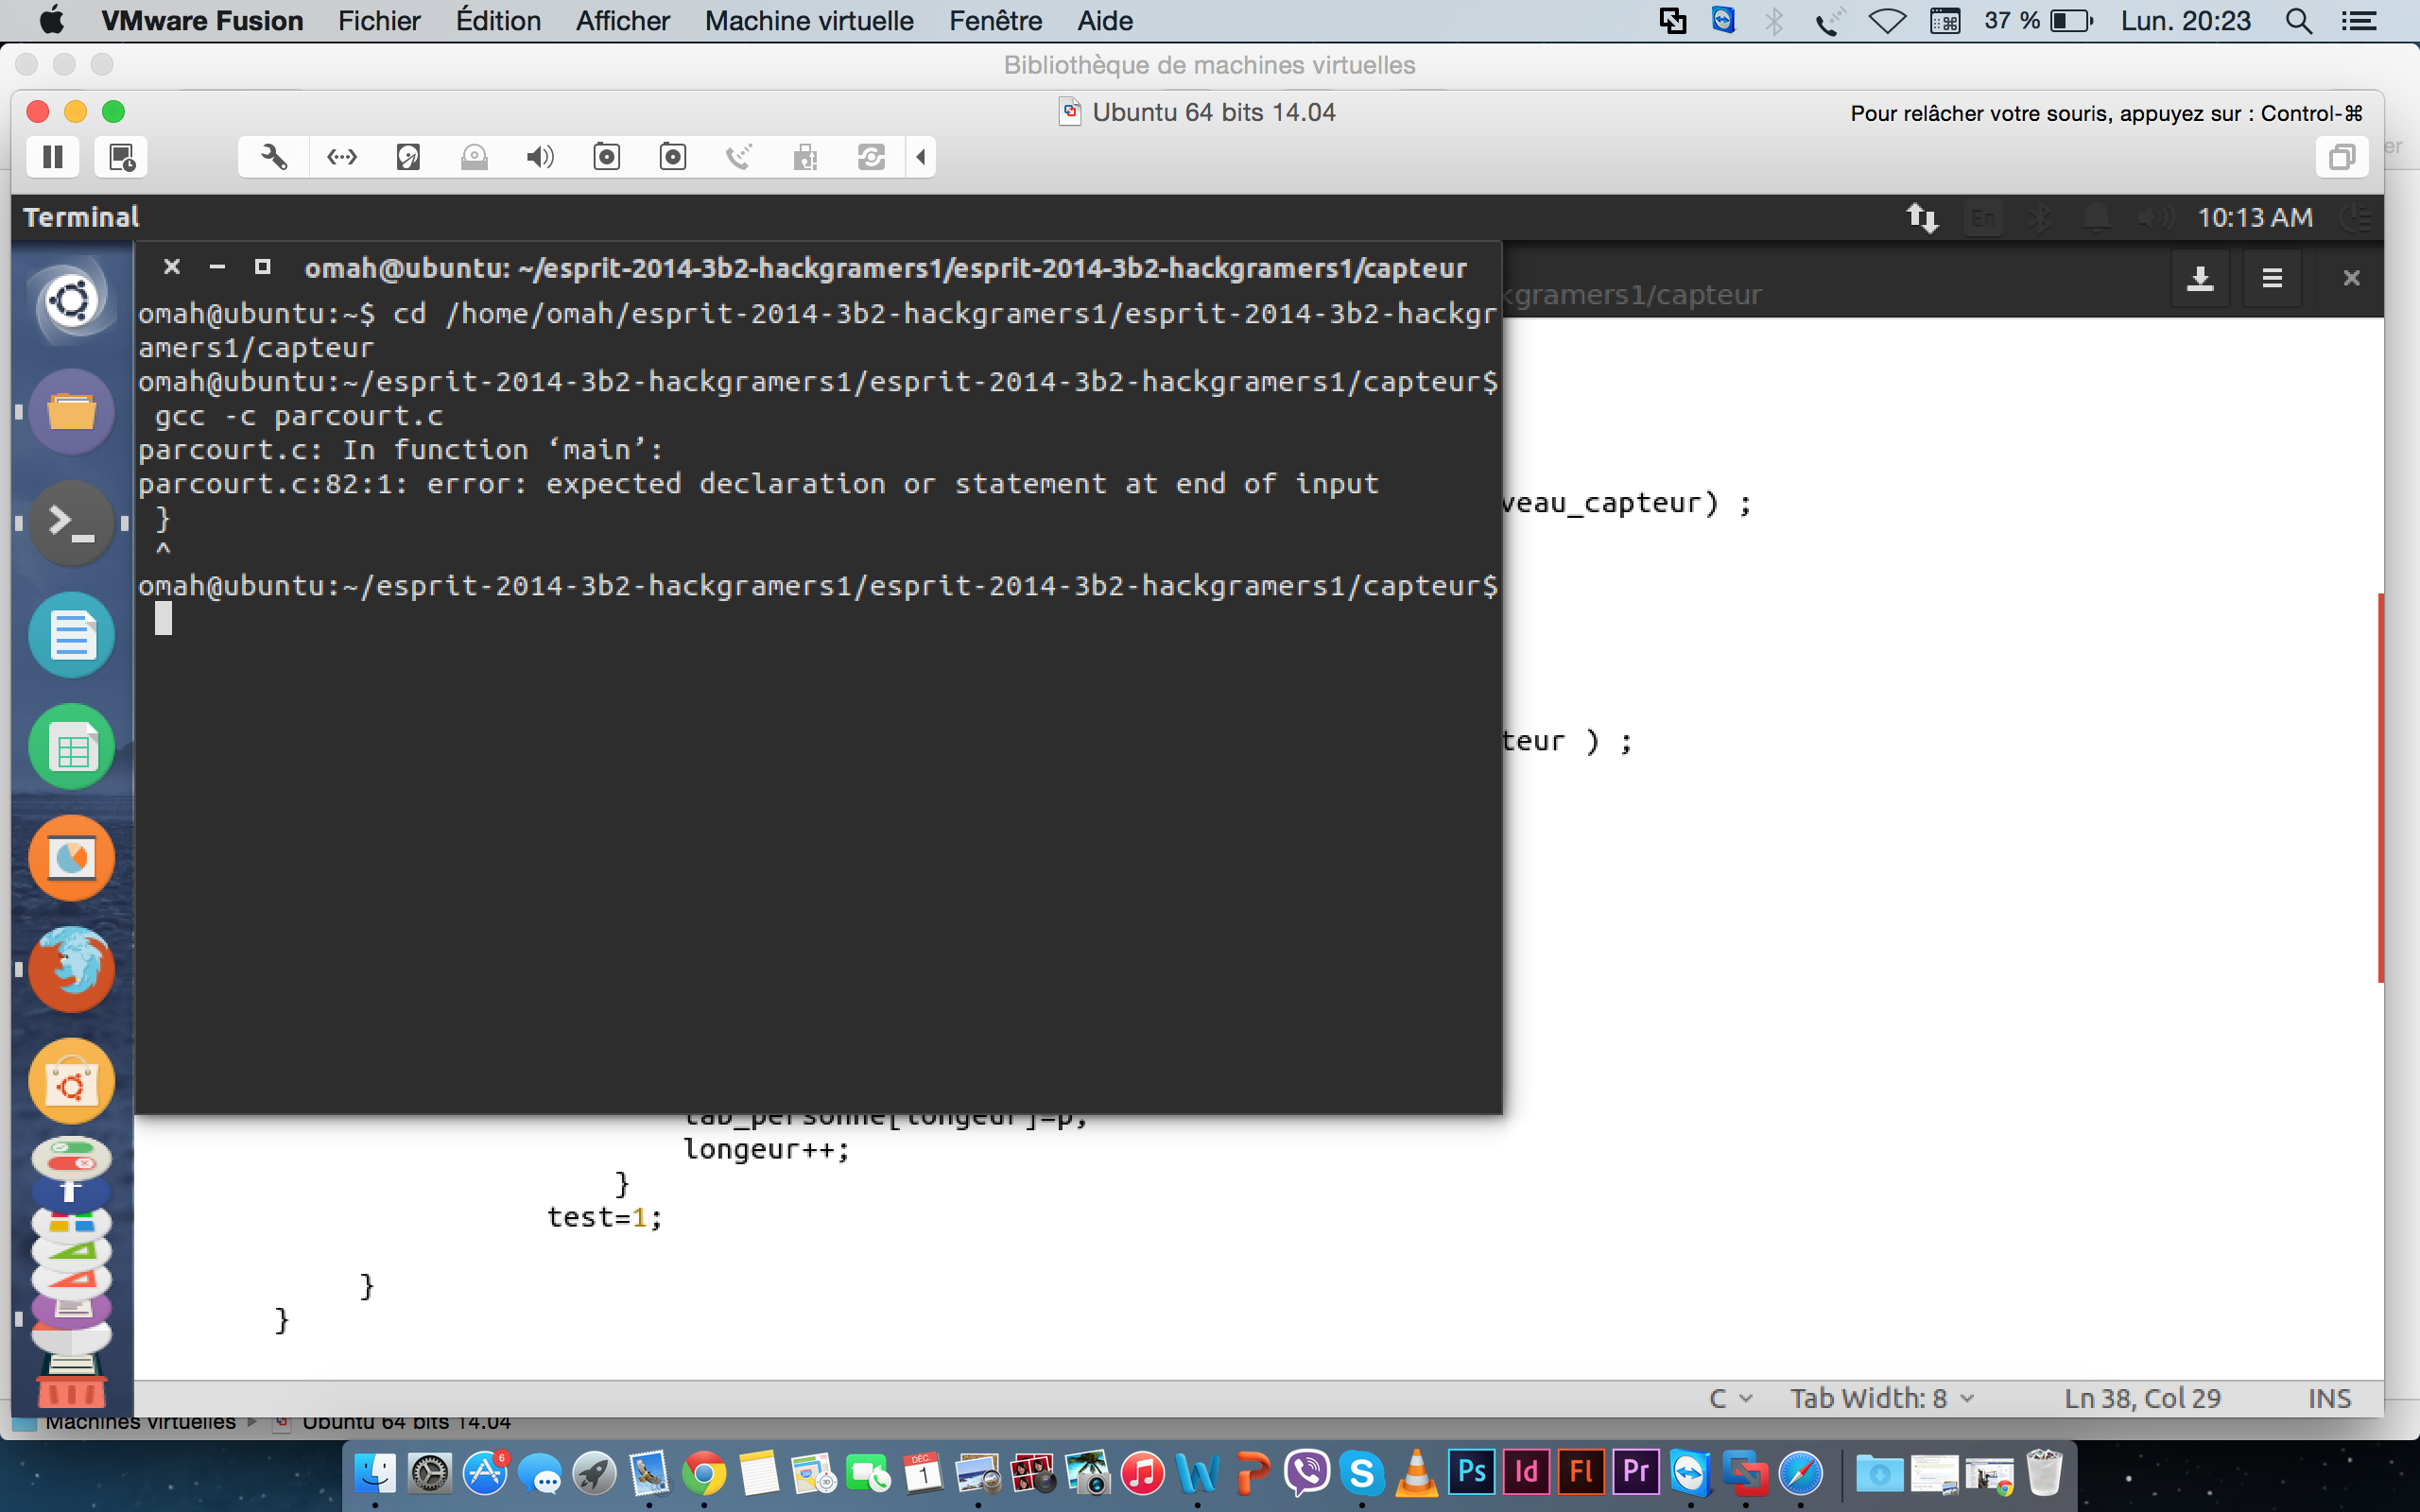The image size is (2420, 1512).
Task: Click the CD/DVD drive icon in the VMware toolbar
Action: (474, 157)
